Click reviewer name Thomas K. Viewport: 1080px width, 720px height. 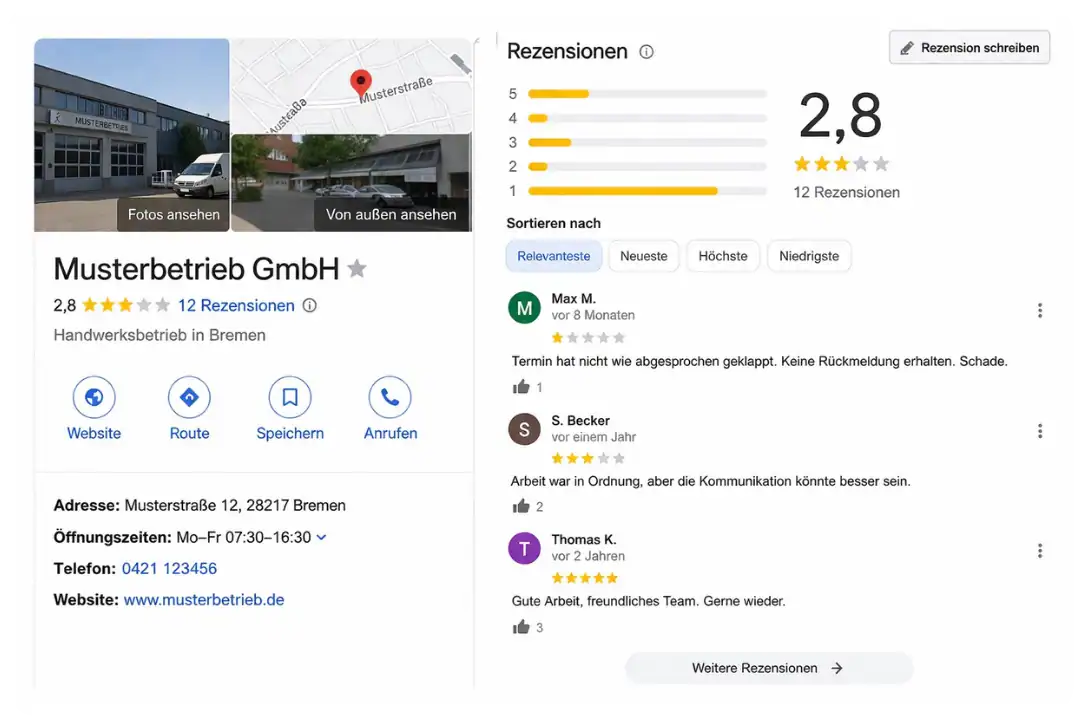[583, 539]
